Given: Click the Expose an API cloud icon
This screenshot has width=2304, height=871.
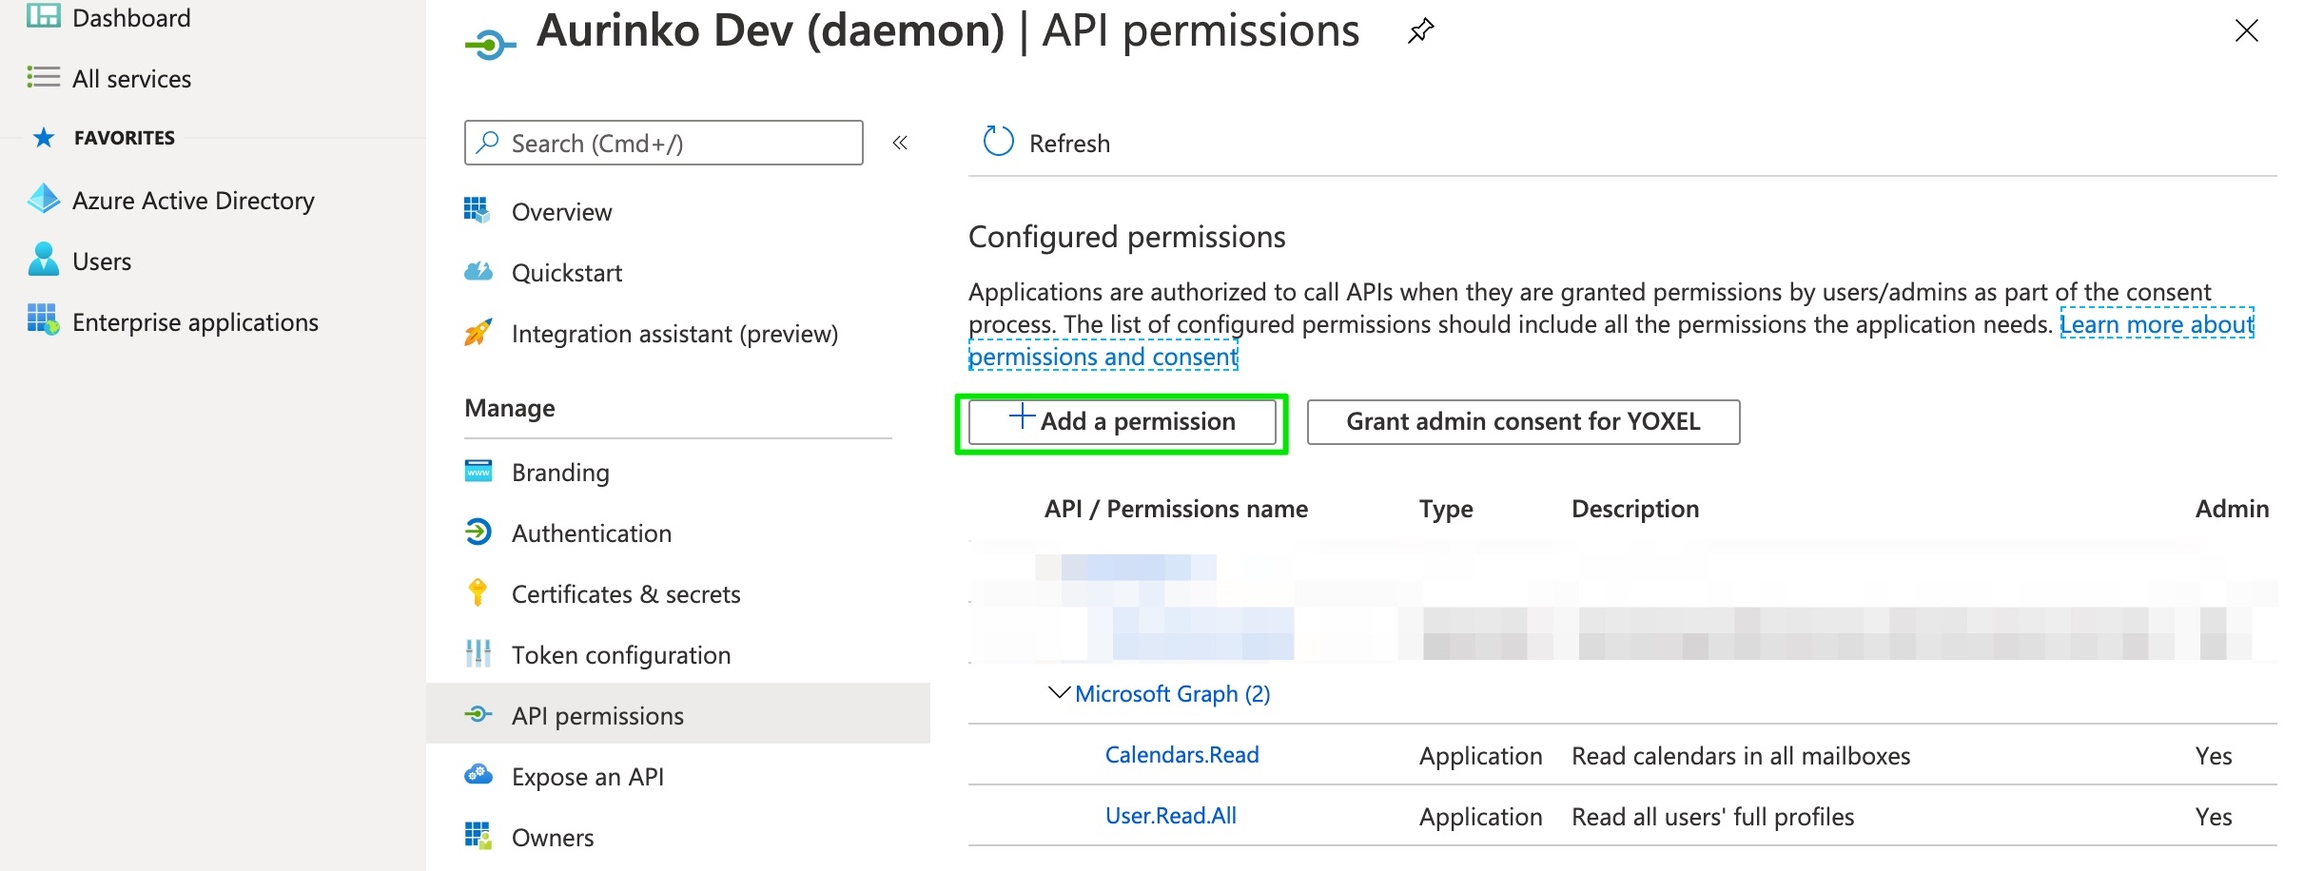Looking at the screenshot, I should coord(478,775).
